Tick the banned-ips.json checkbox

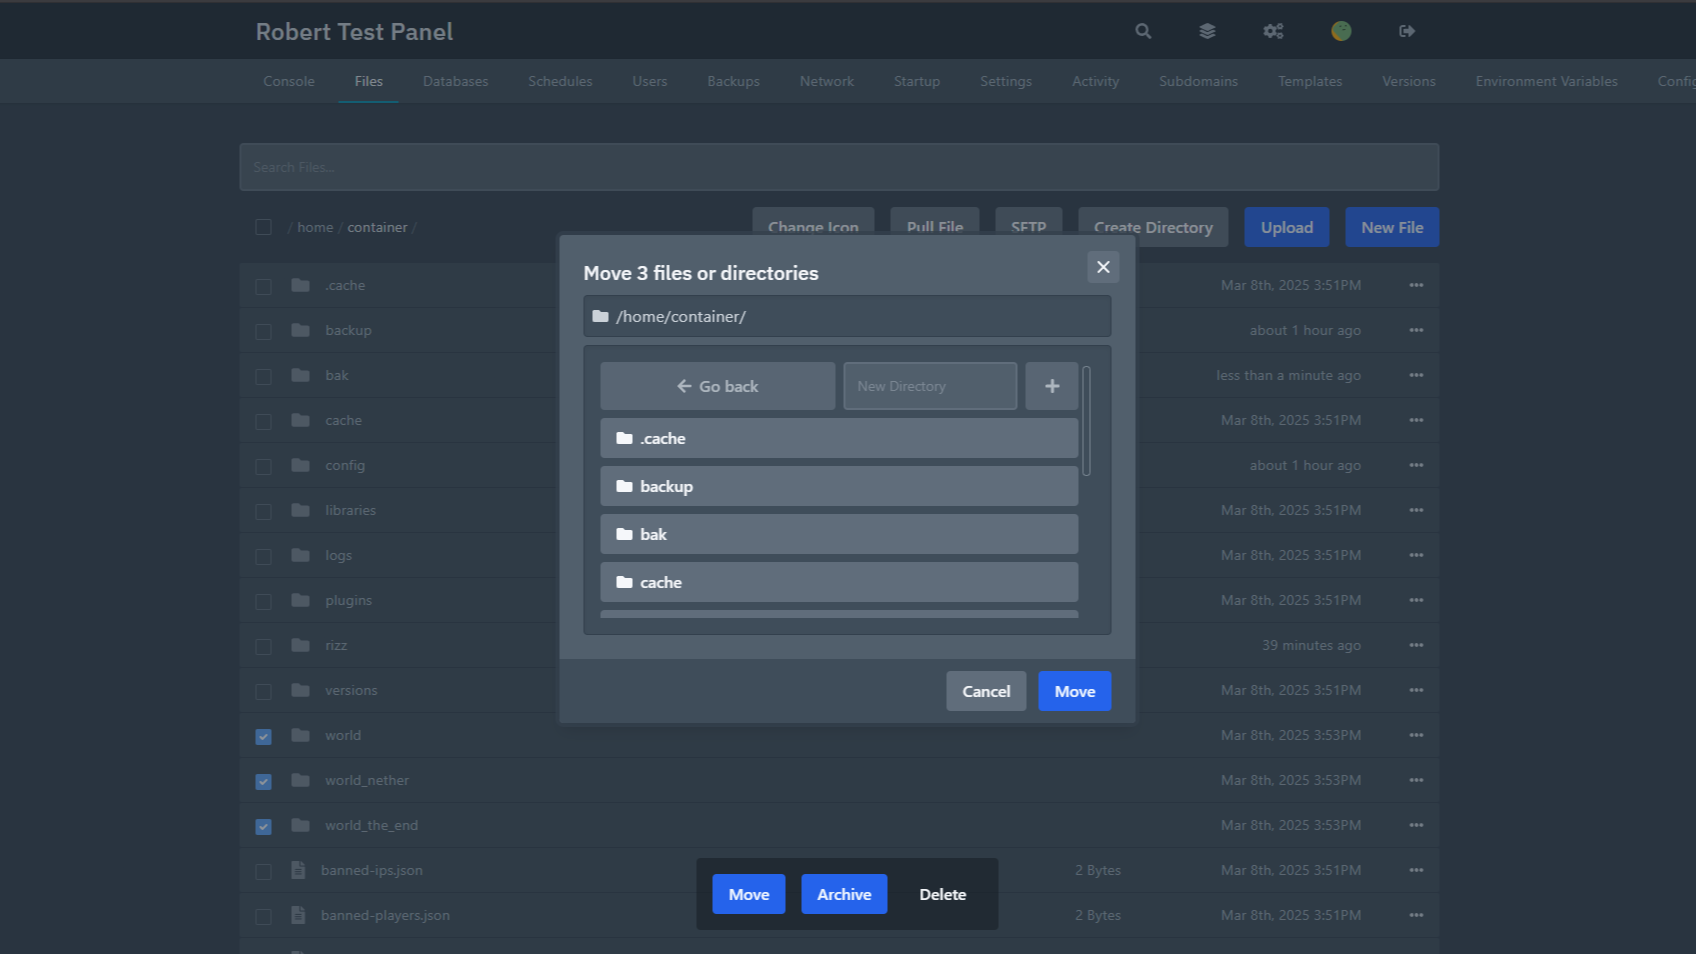pos(263,871)
